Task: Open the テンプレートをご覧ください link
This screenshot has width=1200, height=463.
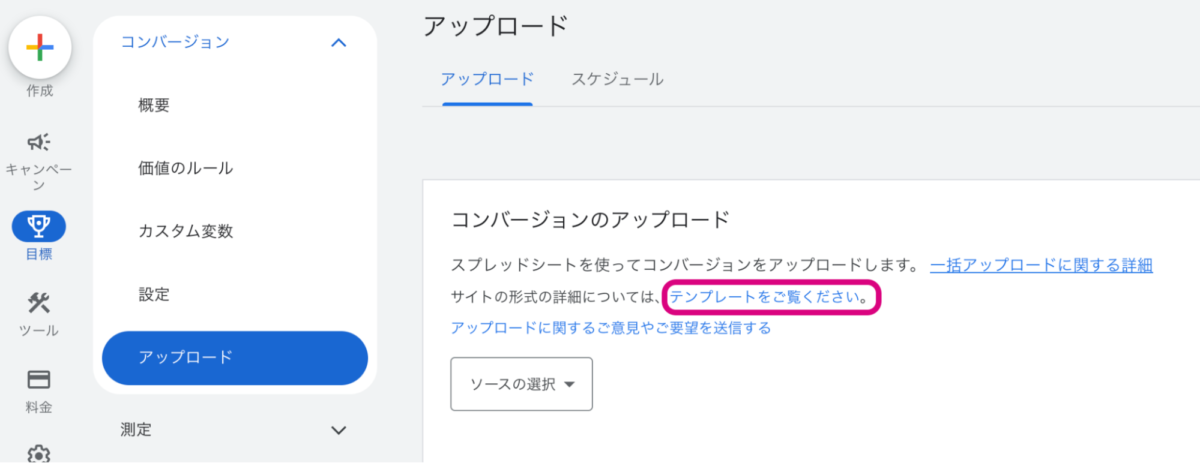Action: pyautogui.click(x=768, y=297)
